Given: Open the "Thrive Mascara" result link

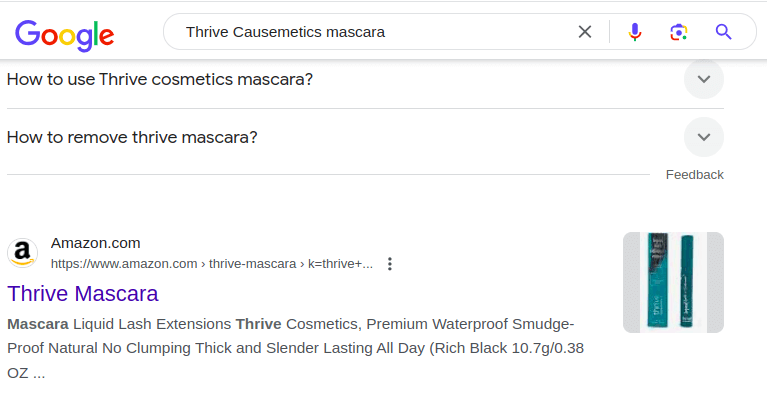Looking at the screenshot, I should [x=83, y=294].
